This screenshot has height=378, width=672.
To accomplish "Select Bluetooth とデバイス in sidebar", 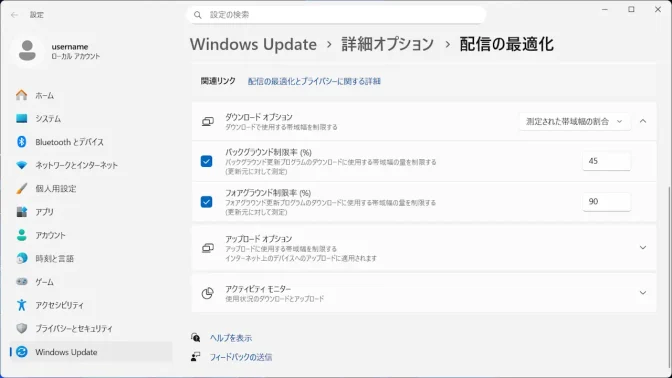I will coord(91,142).
